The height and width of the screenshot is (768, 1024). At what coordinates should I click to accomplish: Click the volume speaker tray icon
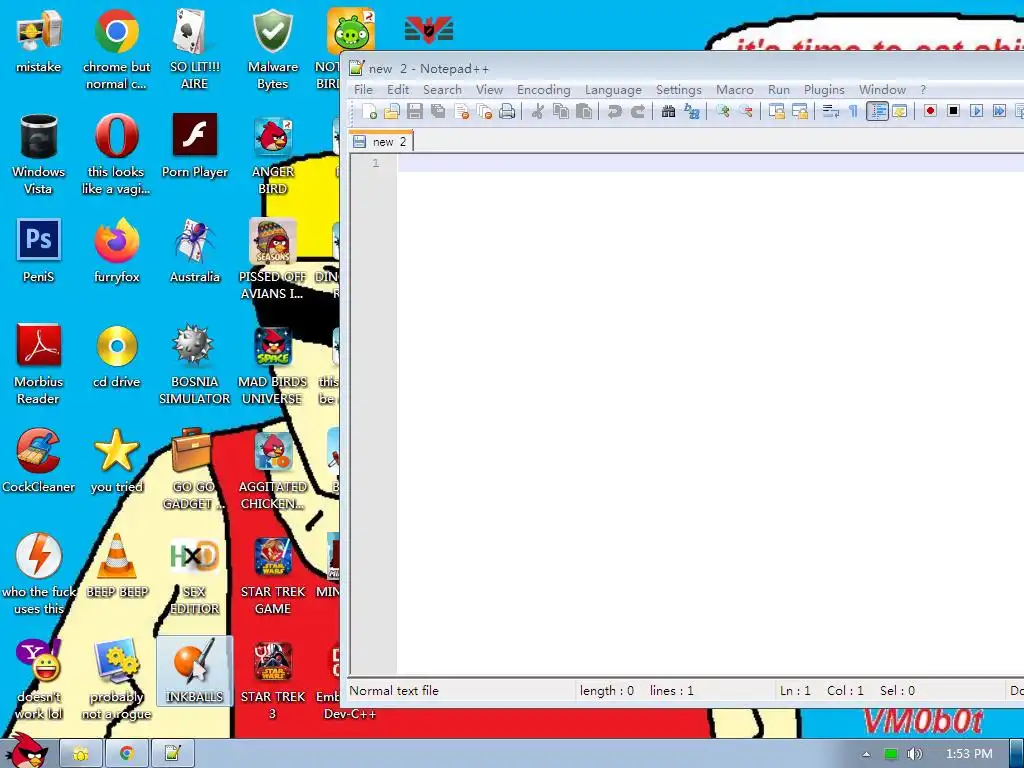coord(914,754)
